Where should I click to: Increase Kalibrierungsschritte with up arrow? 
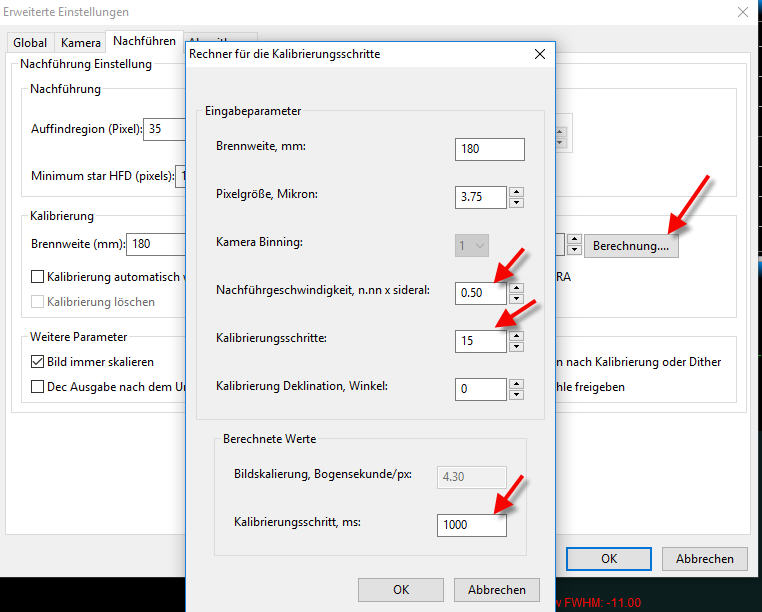(x=516, y=335)
